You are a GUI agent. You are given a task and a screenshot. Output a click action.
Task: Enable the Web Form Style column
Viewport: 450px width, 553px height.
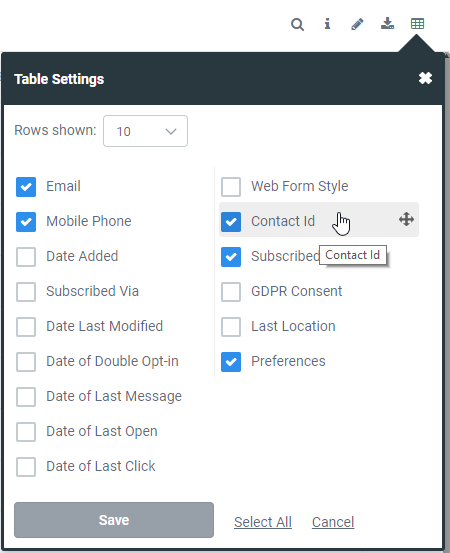(x=231, y=187)
